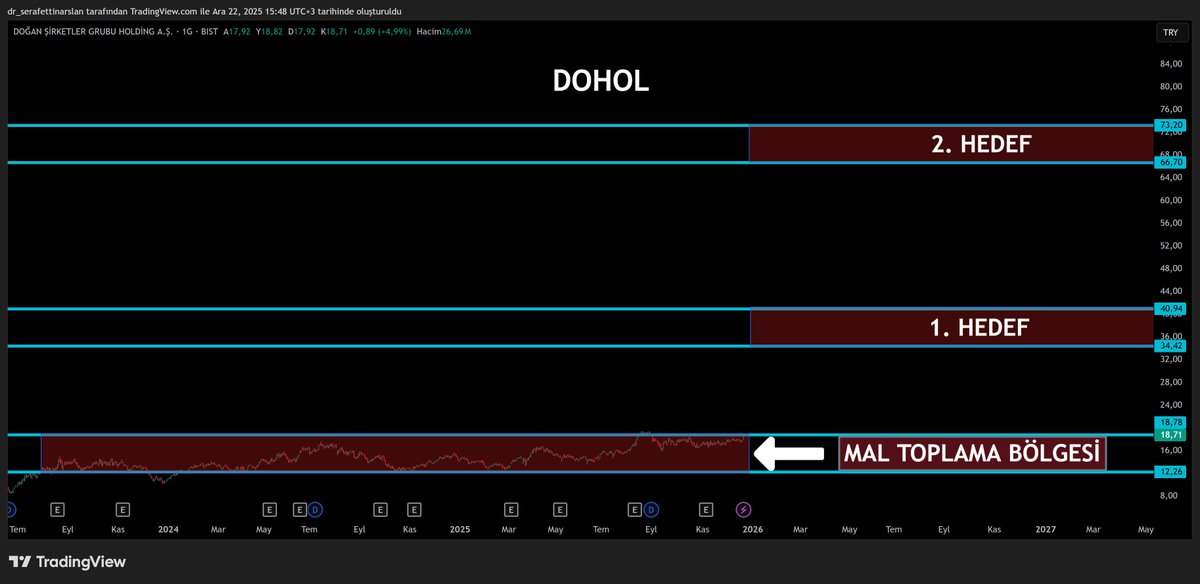Click 2025 on the time axis
This screenshot has height=584, width=1200.
coord(459,528)
